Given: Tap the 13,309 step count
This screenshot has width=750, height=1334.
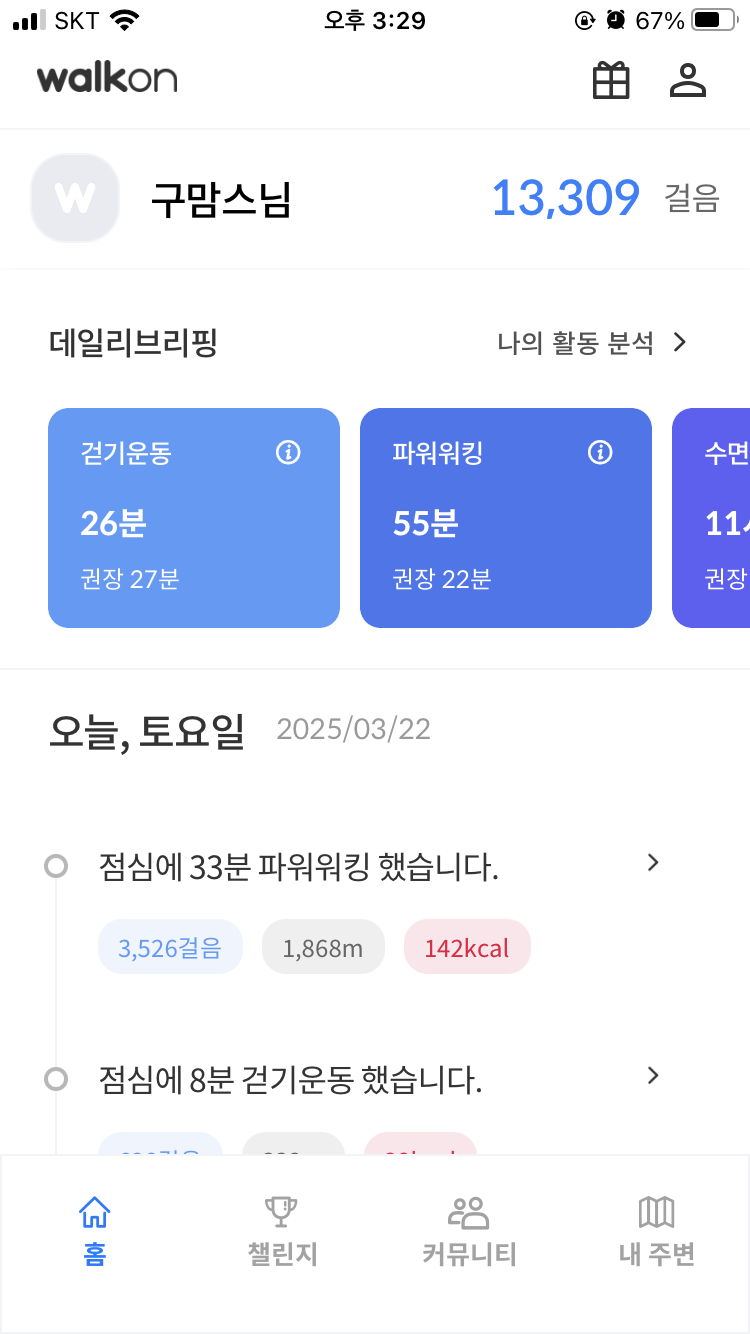Looking at the screenshot, I should pos(565,198).
